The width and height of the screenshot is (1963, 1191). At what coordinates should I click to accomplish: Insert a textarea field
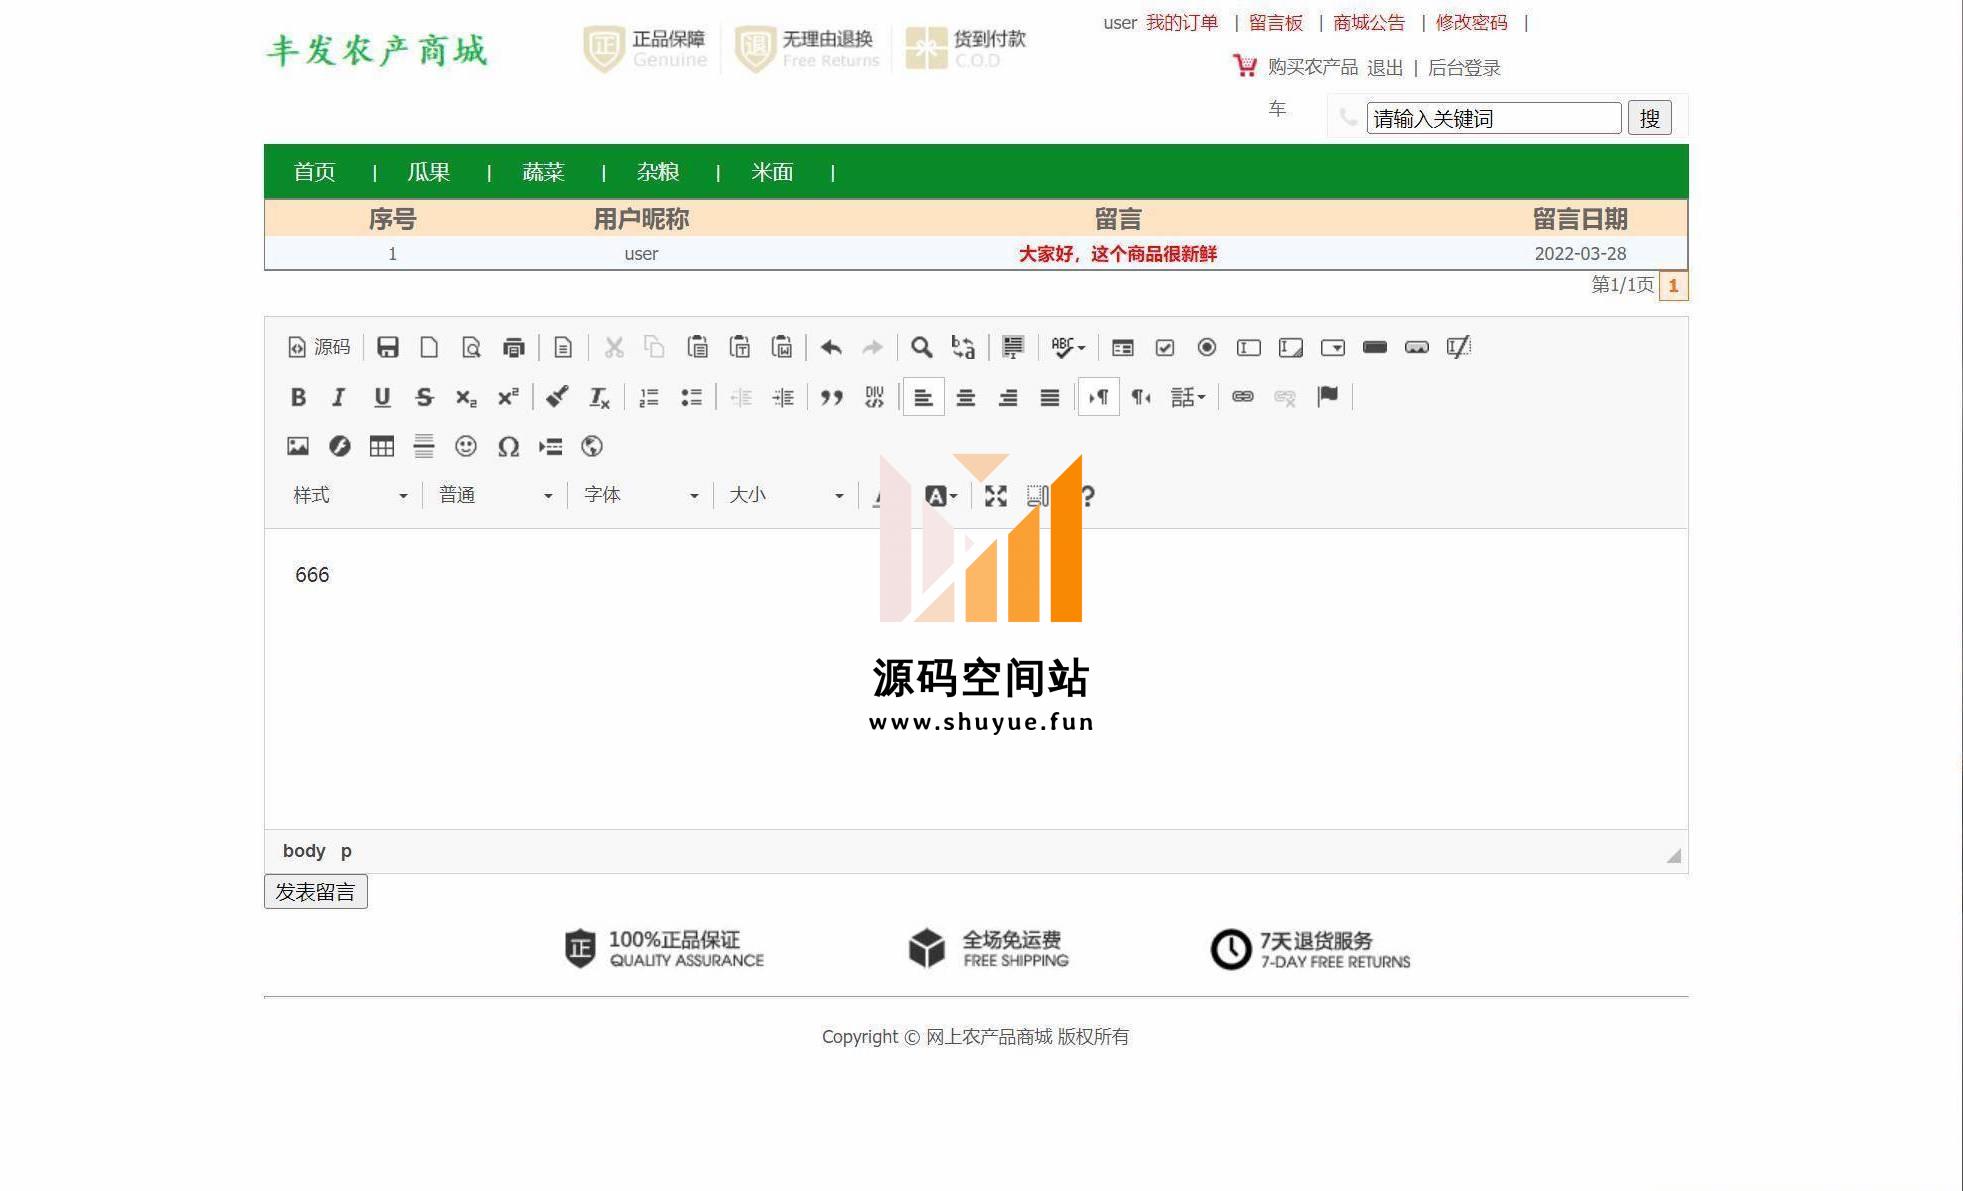tap(1291, 347)
